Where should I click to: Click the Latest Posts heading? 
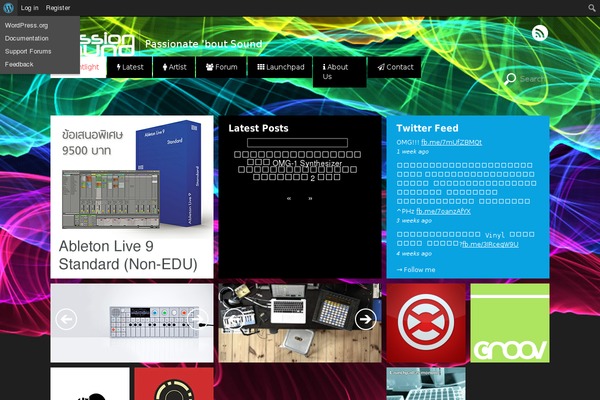pyautogui.click(x=258, y=128)
